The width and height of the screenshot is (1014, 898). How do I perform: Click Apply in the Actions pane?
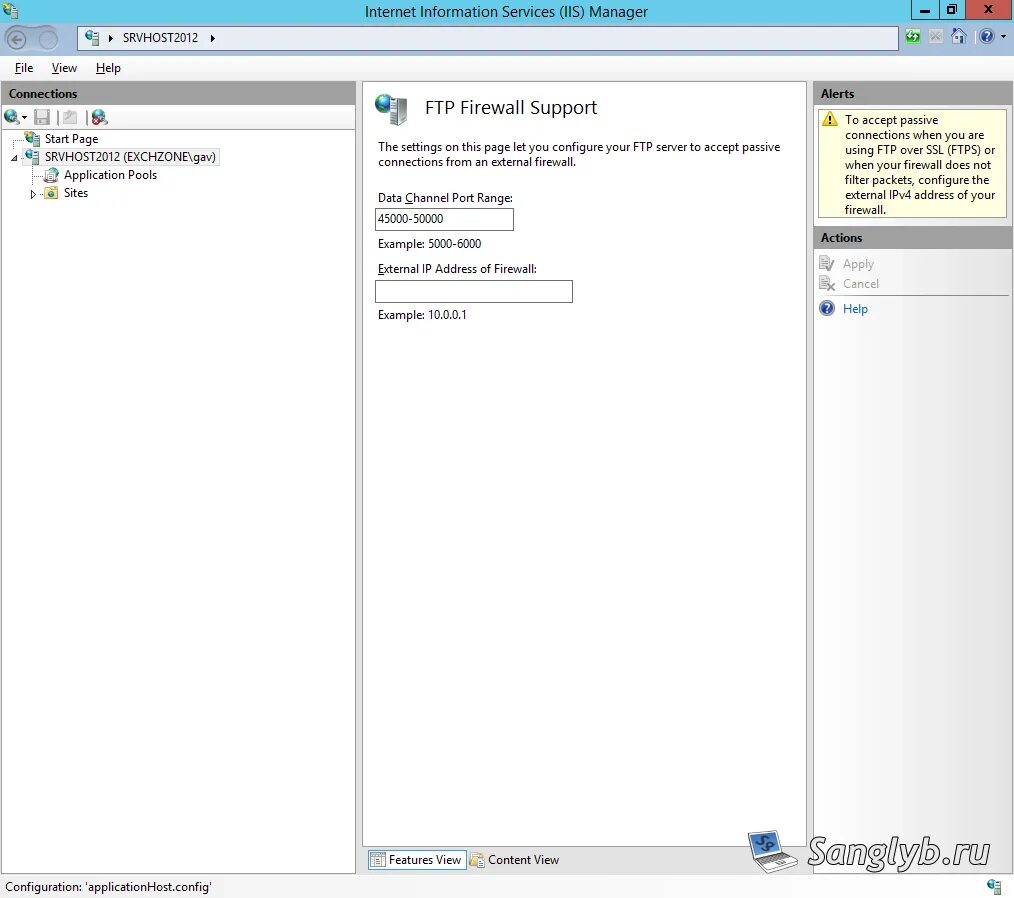pos(858,264)
